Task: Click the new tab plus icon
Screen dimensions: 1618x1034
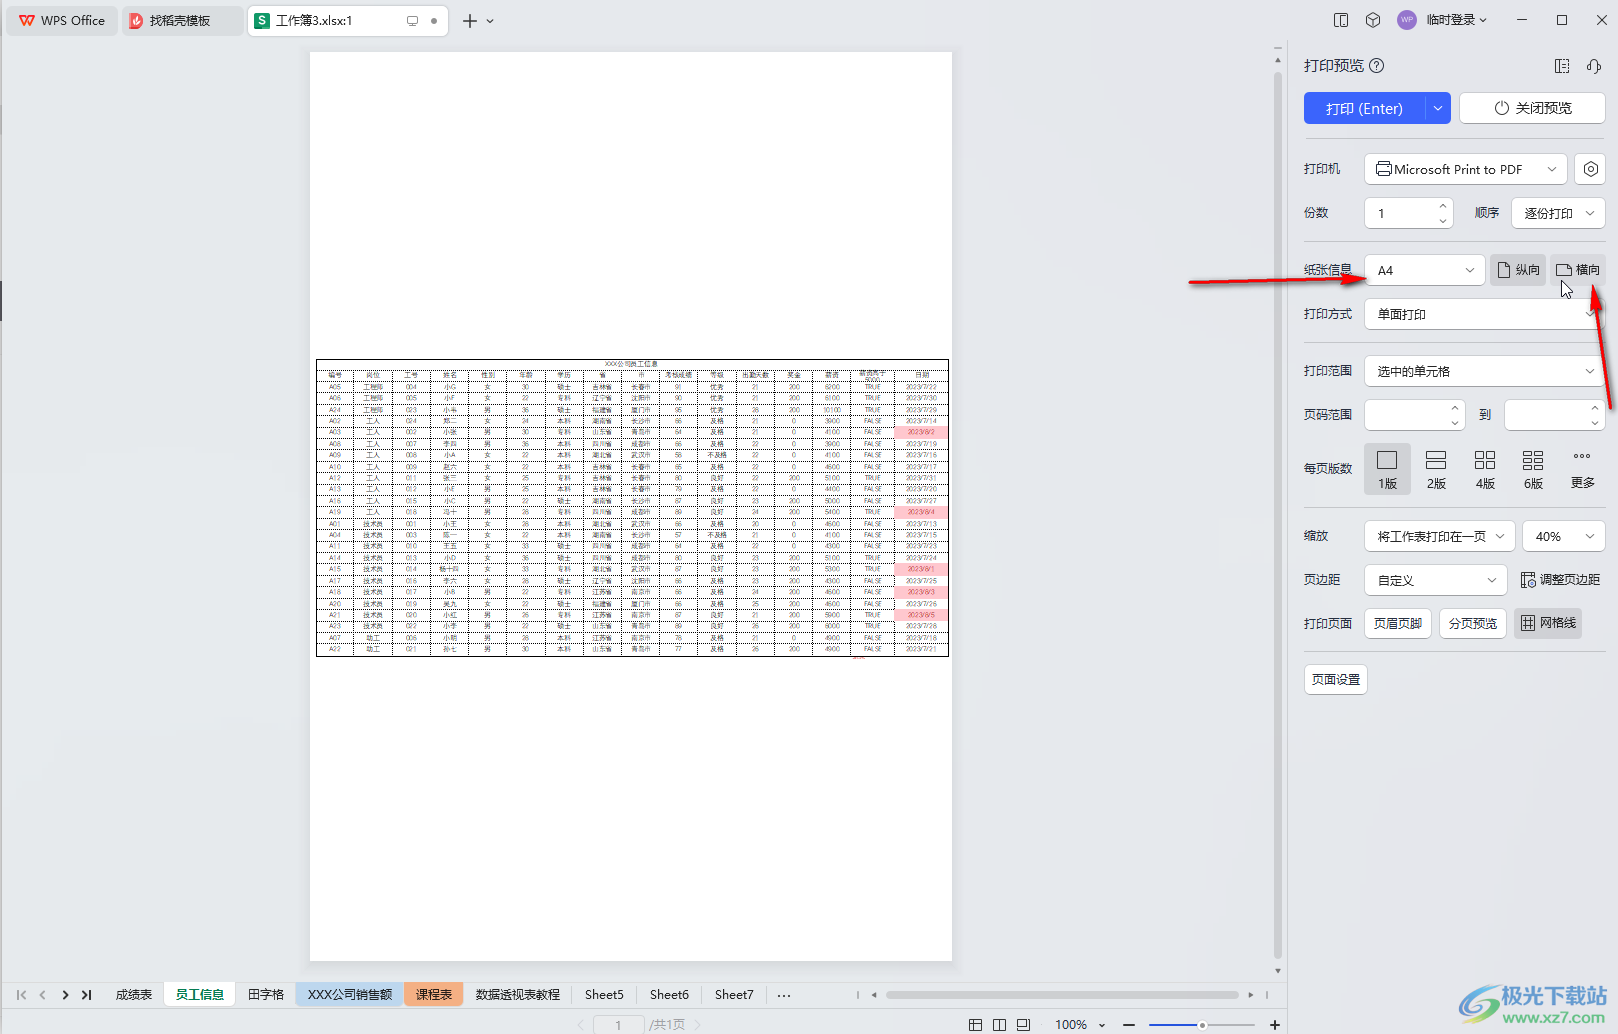Action: click(470, 20)
